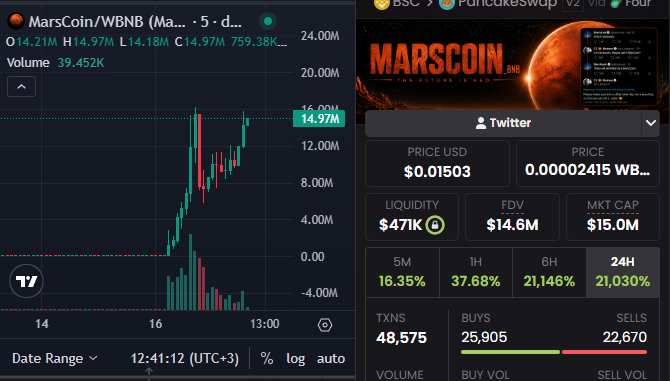Viewport: 670px width, 381px height.
Task: Click the Volume 39.452K indicator label
Action: pyautogui.click(x=56, y=63)
